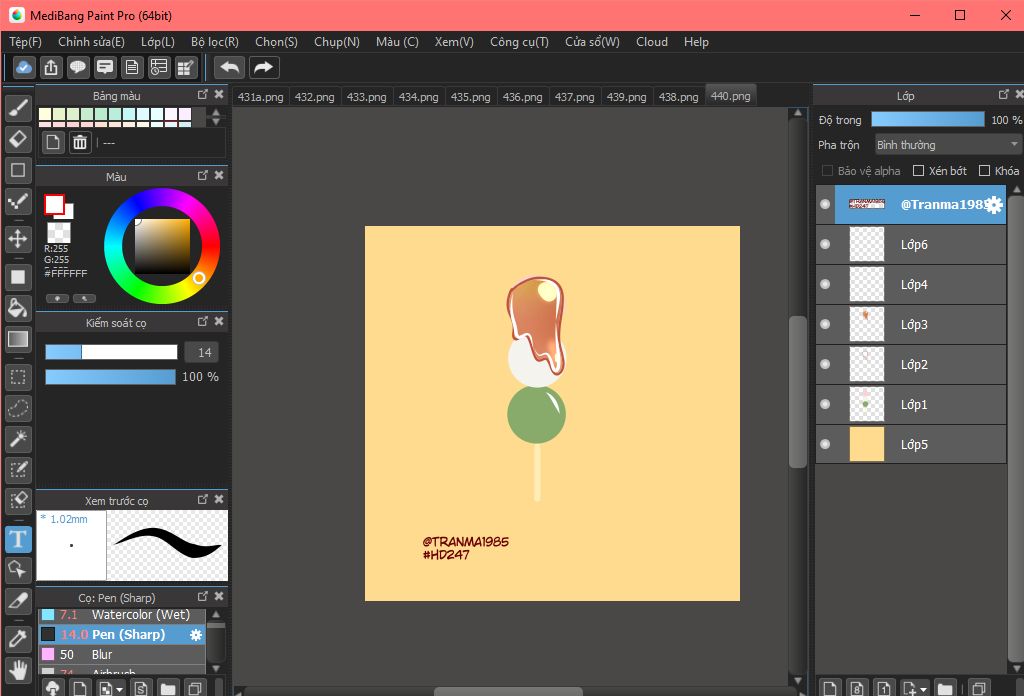Select the Brush tool in left toolbar
The height and width of the screenshot is (696, 1024).
coord(18,108)
